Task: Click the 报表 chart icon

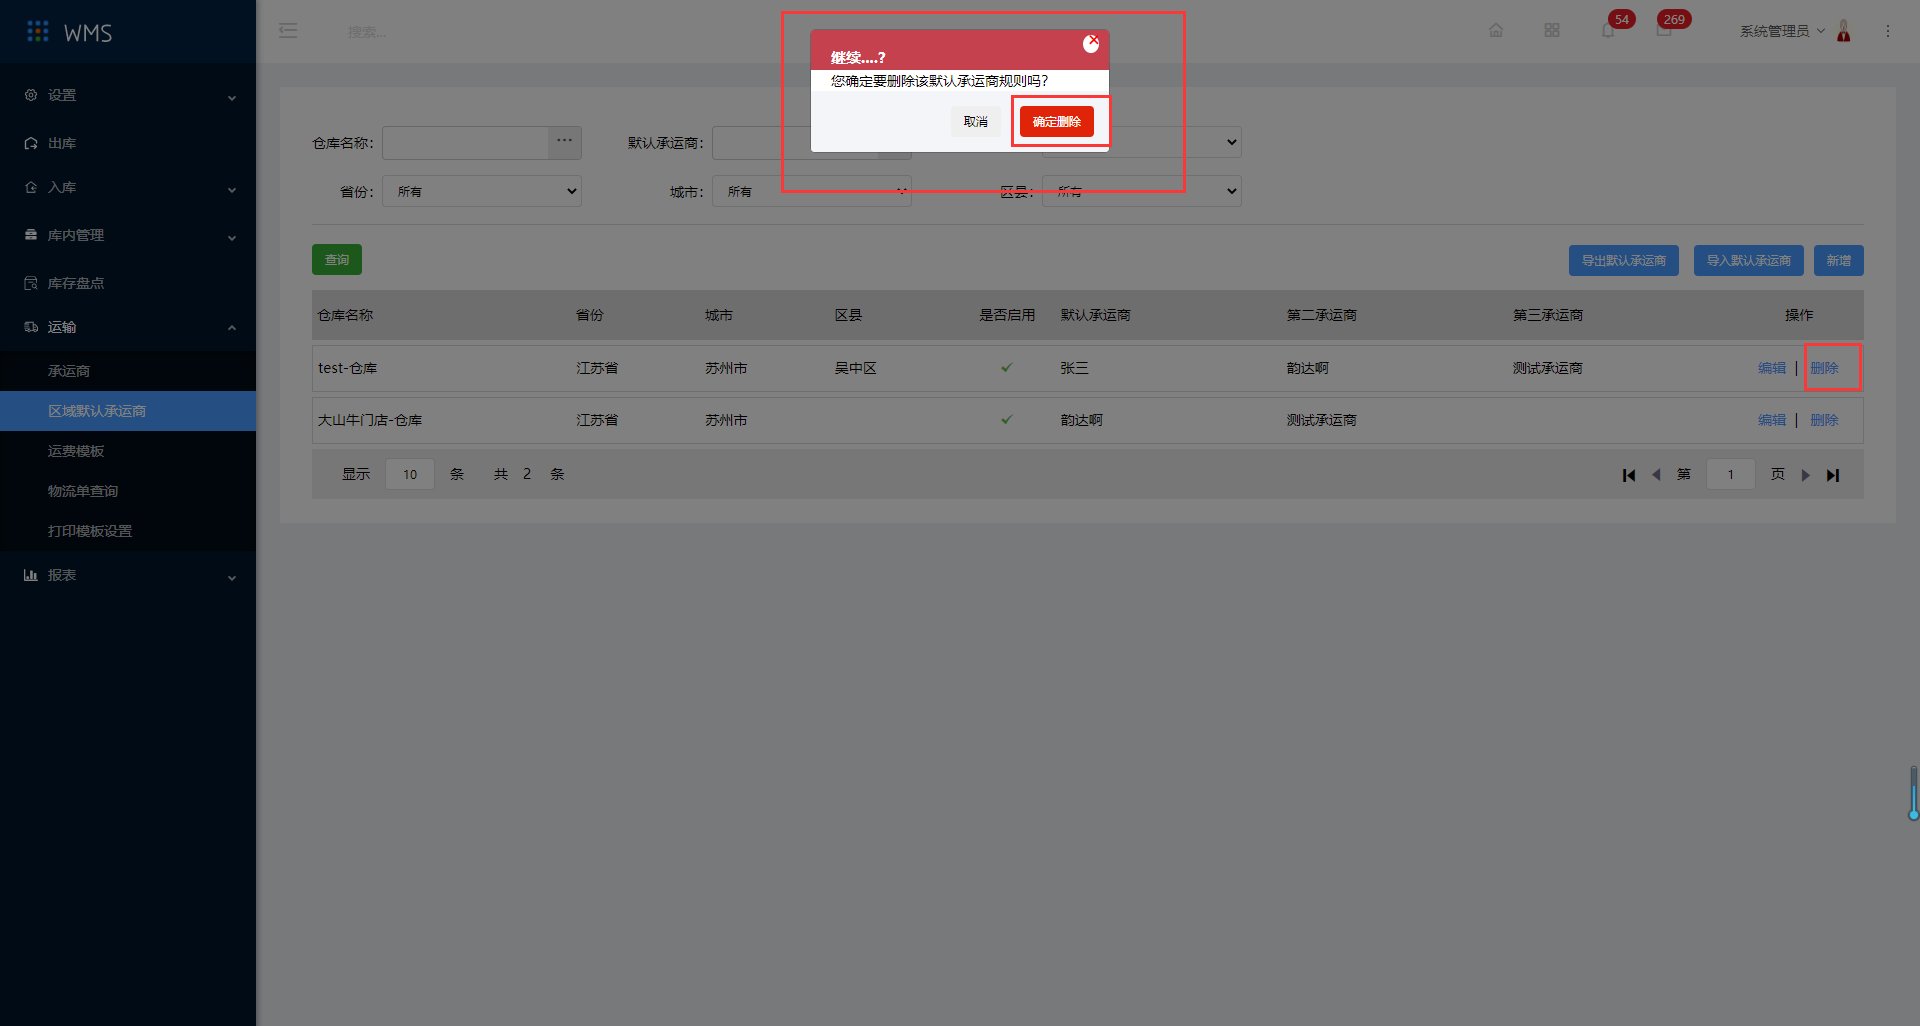Action: click(x=31, y=575)
